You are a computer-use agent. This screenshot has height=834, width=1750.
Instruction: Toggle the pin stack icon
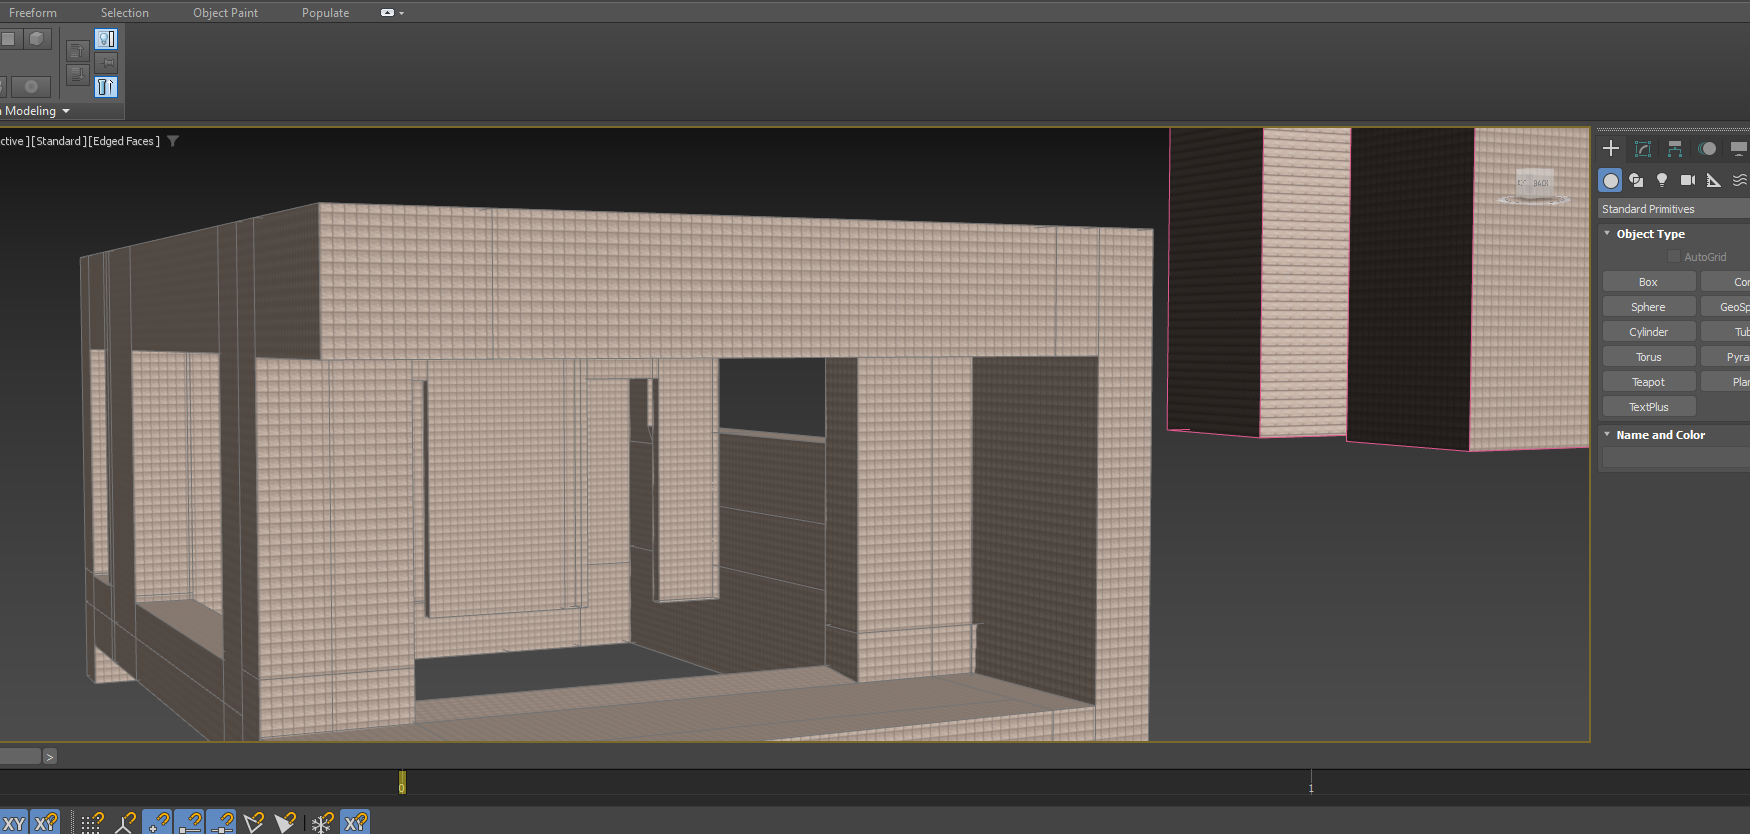(x=106, y=63)
